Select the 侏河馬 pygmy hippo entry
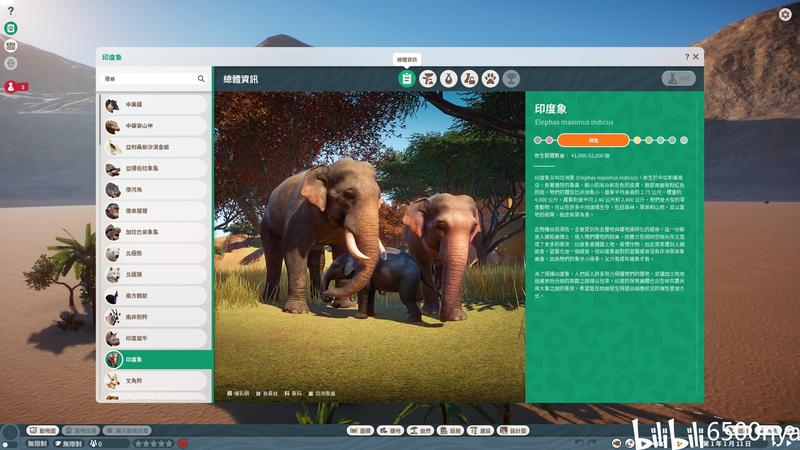This screenshot has width=800, height=450. click(155, 189)
